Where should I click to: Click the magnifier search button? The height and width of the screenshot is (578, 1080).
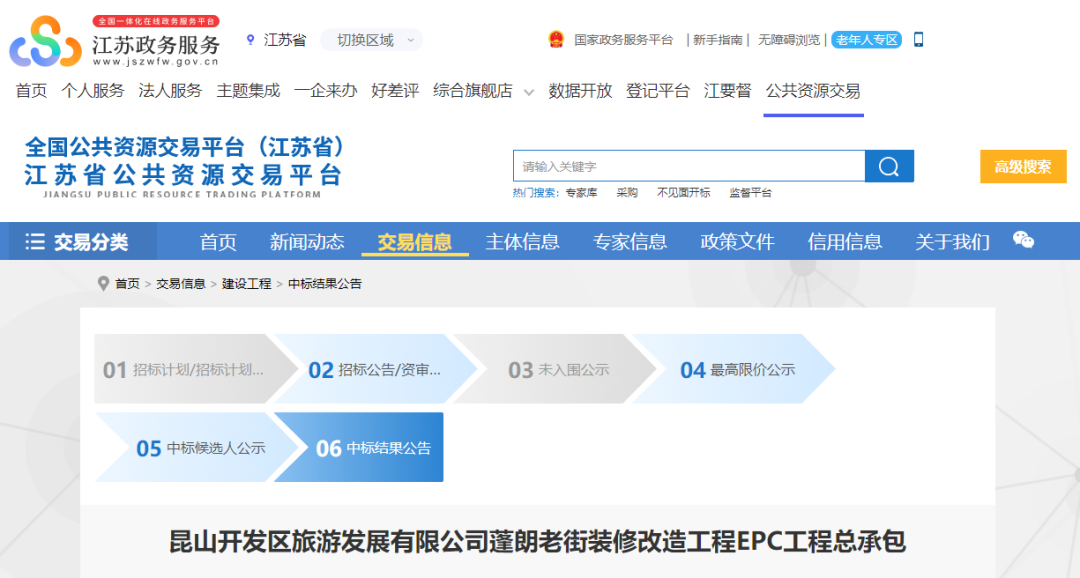click(889, 167)
